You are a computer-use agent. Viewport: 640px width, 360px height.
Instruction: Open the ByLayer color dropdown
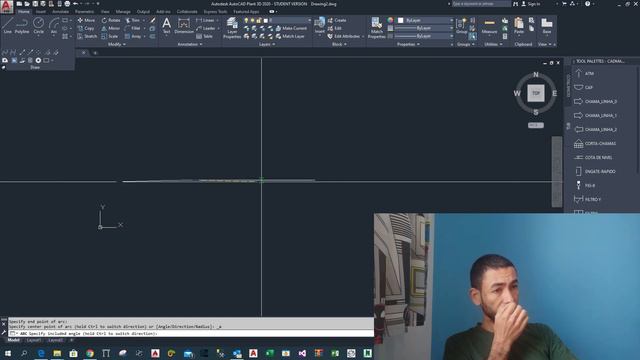[x=451, y=20]
